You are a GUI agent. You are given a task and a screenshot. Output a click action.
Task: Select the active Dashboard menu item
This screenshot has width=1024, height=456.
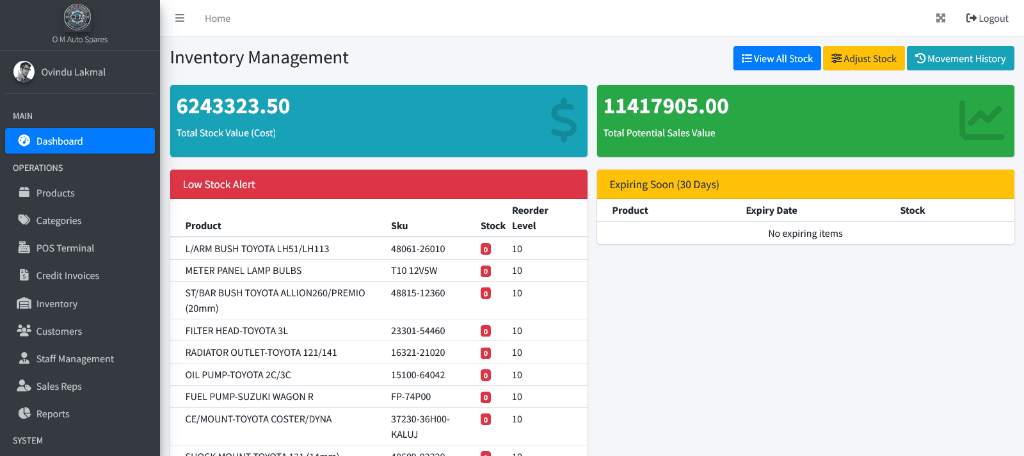80,141
